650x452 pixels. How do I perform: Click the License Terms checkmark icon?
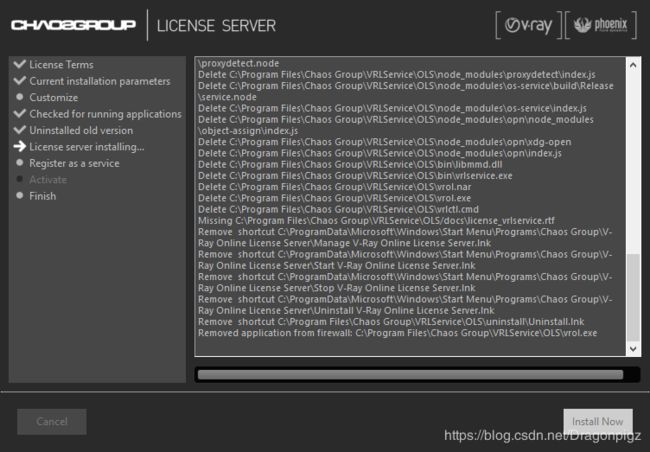18,65
